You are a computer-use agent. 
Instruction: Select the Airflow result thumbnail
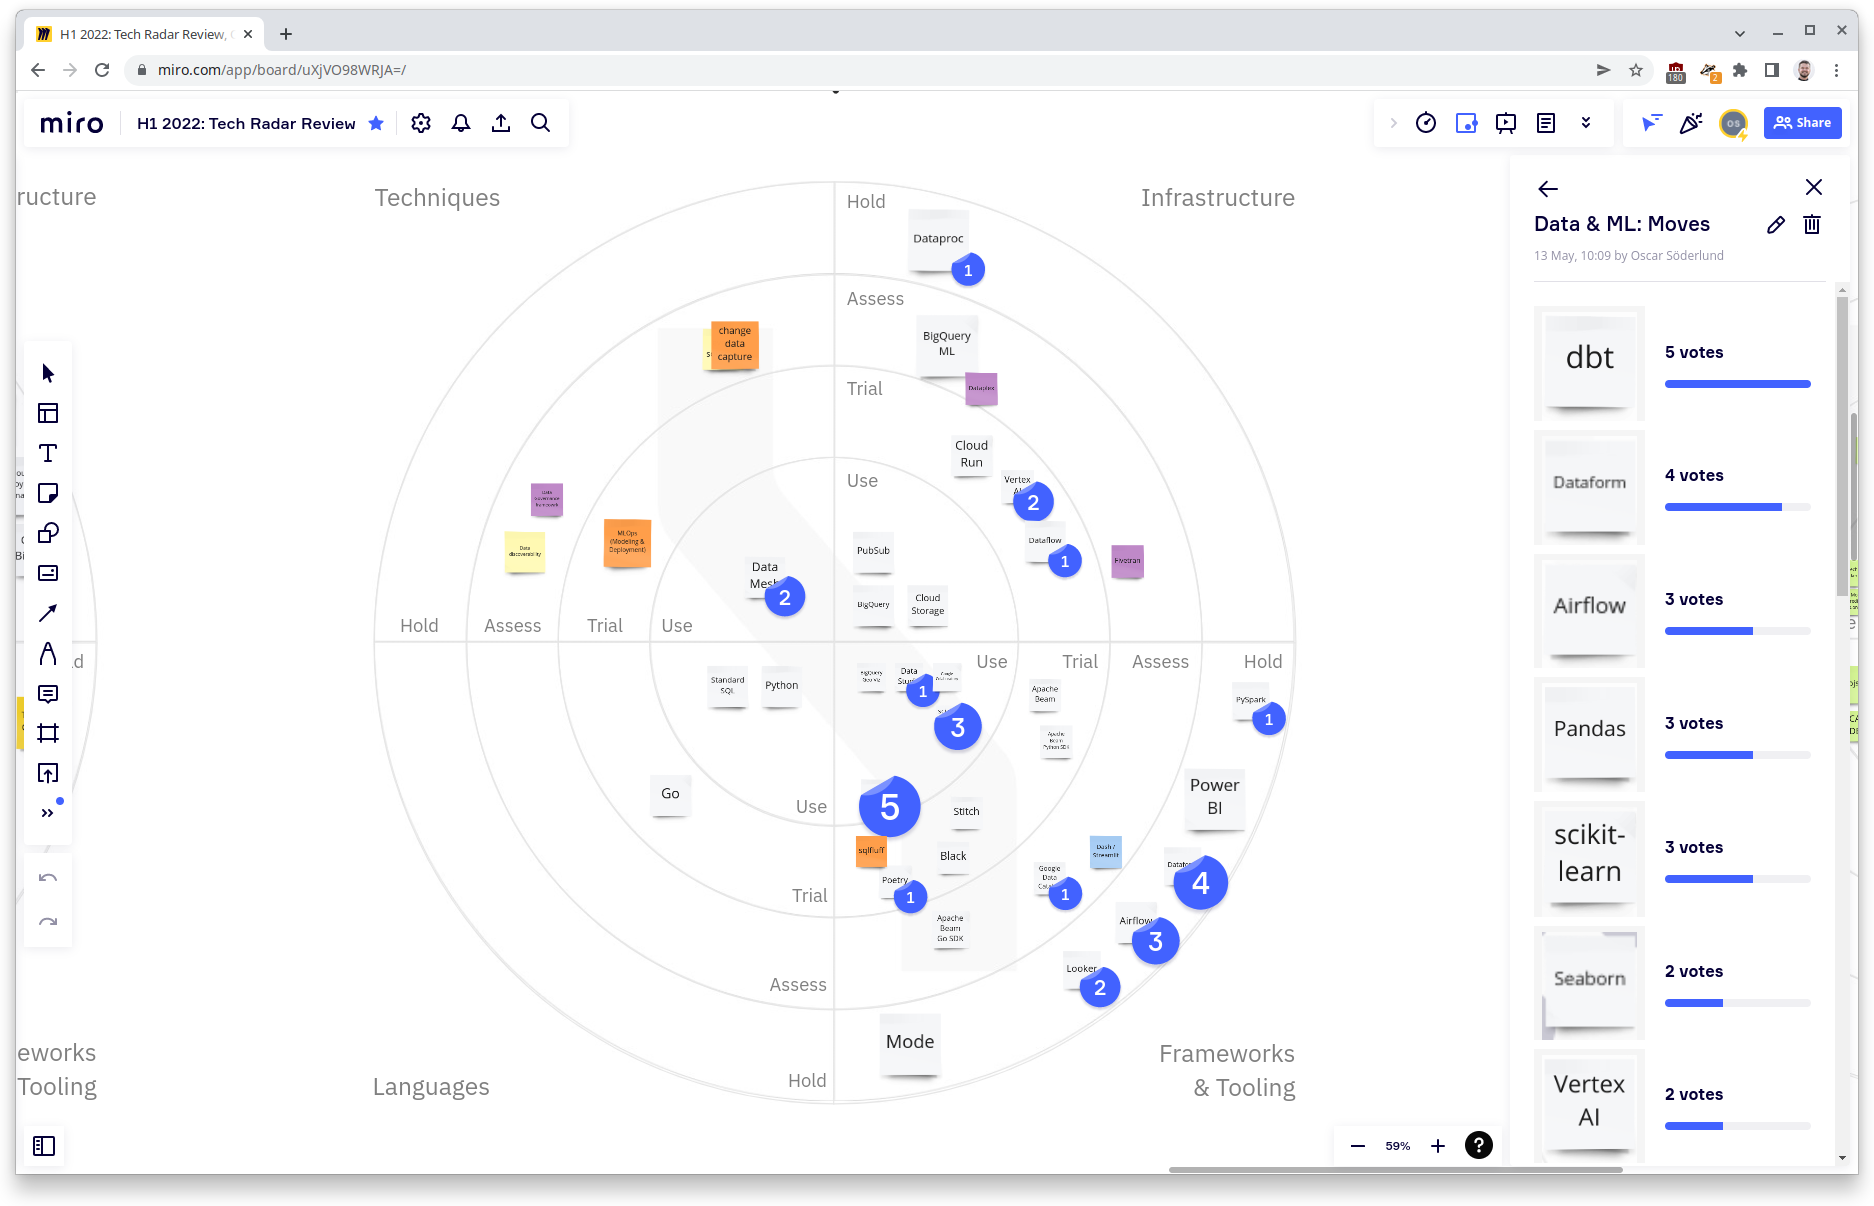pos(1589,610)
